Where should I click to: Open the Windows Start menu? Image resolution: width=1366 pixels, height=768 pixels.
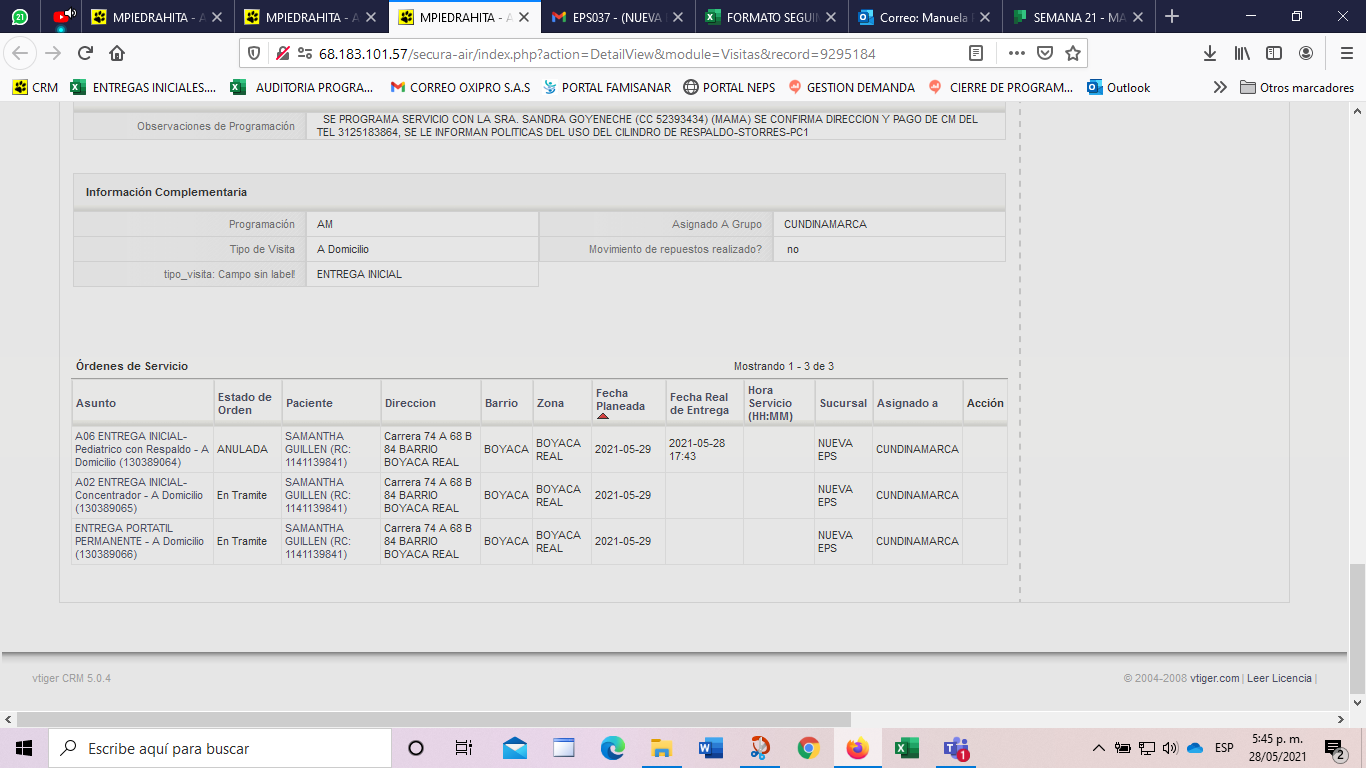24,748
